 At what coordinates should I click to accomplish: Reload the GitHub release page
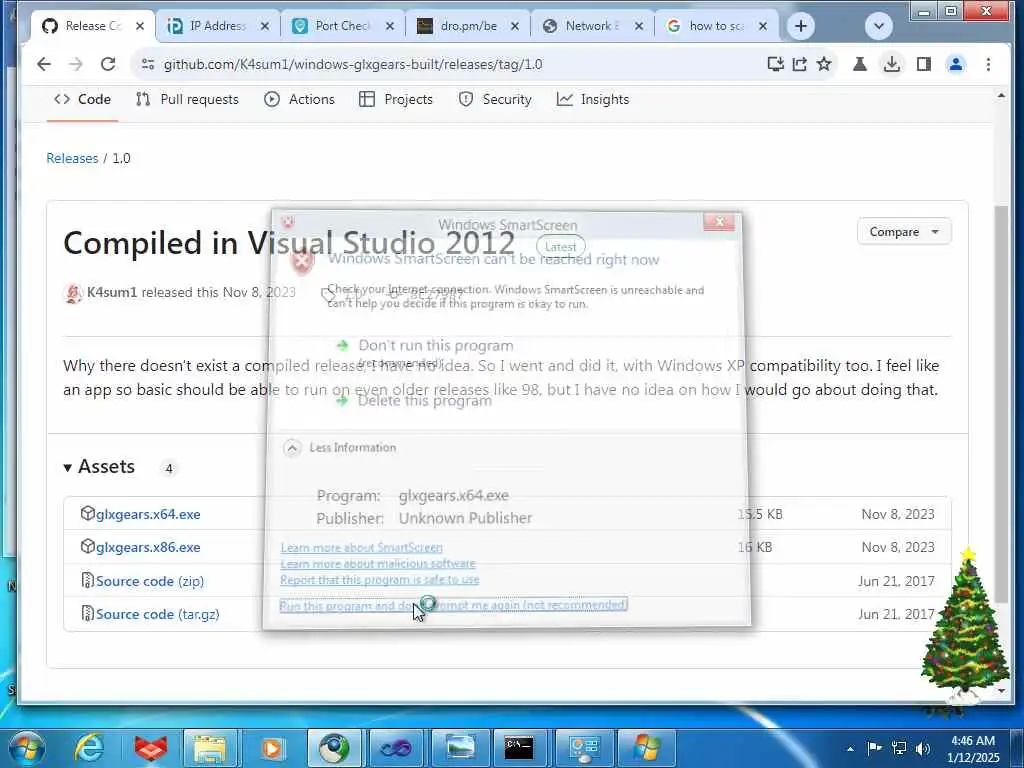pyautogui.click(x=108, y=64)
